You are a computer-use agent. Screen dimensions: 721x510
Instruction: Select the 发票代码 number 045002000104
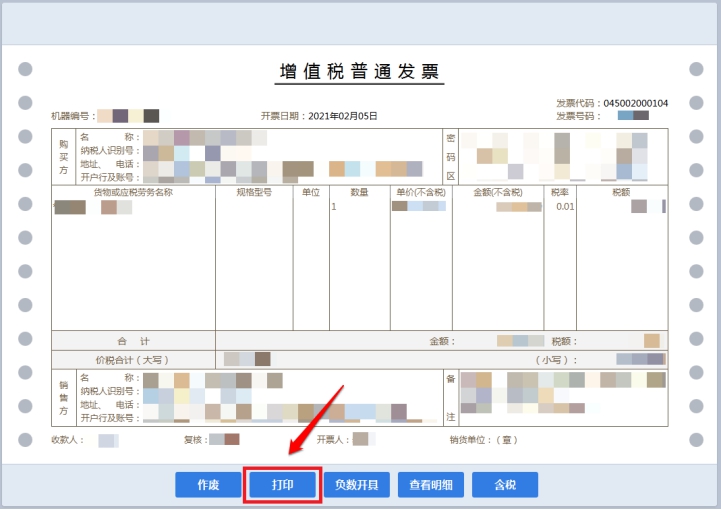click(635, 103)
